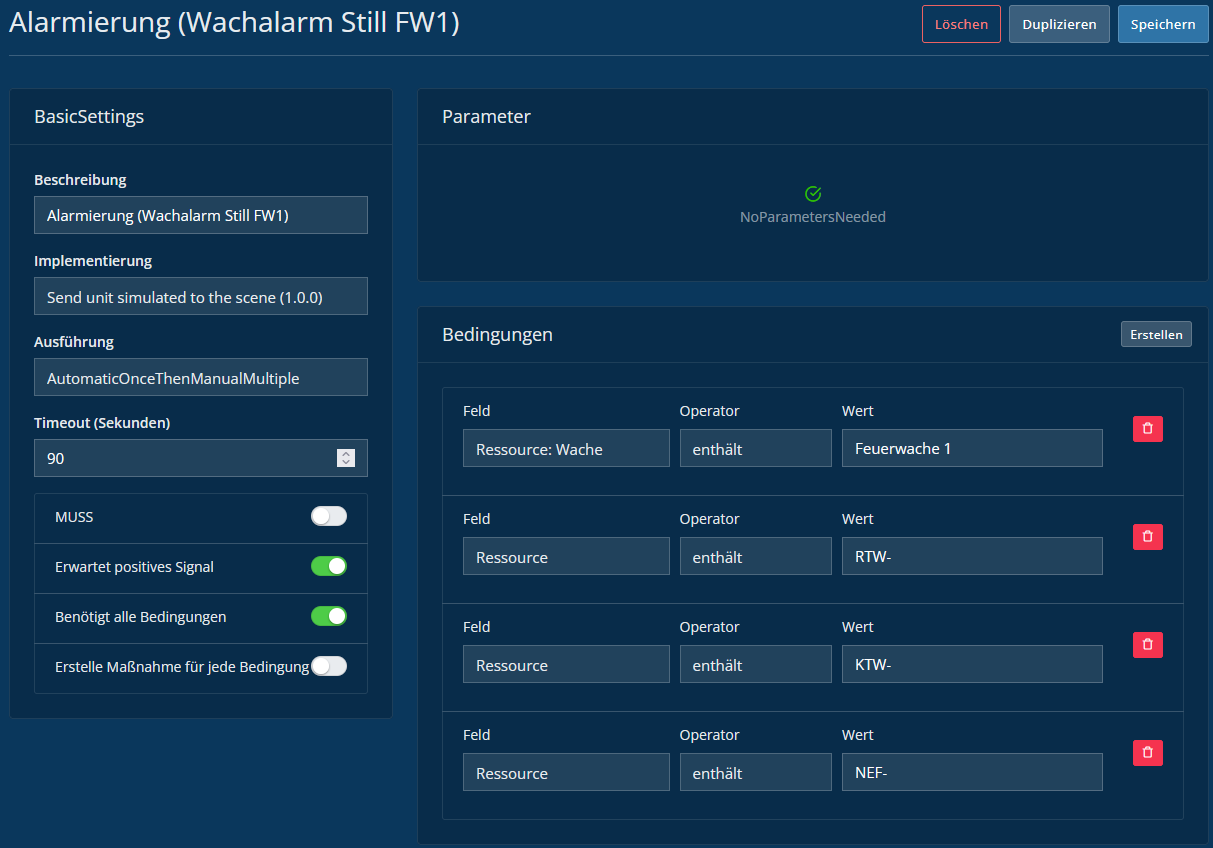Disable Erwartet positives Signal switch
Viewport: 1213px width, 848px height.
[x=328, y=567]
